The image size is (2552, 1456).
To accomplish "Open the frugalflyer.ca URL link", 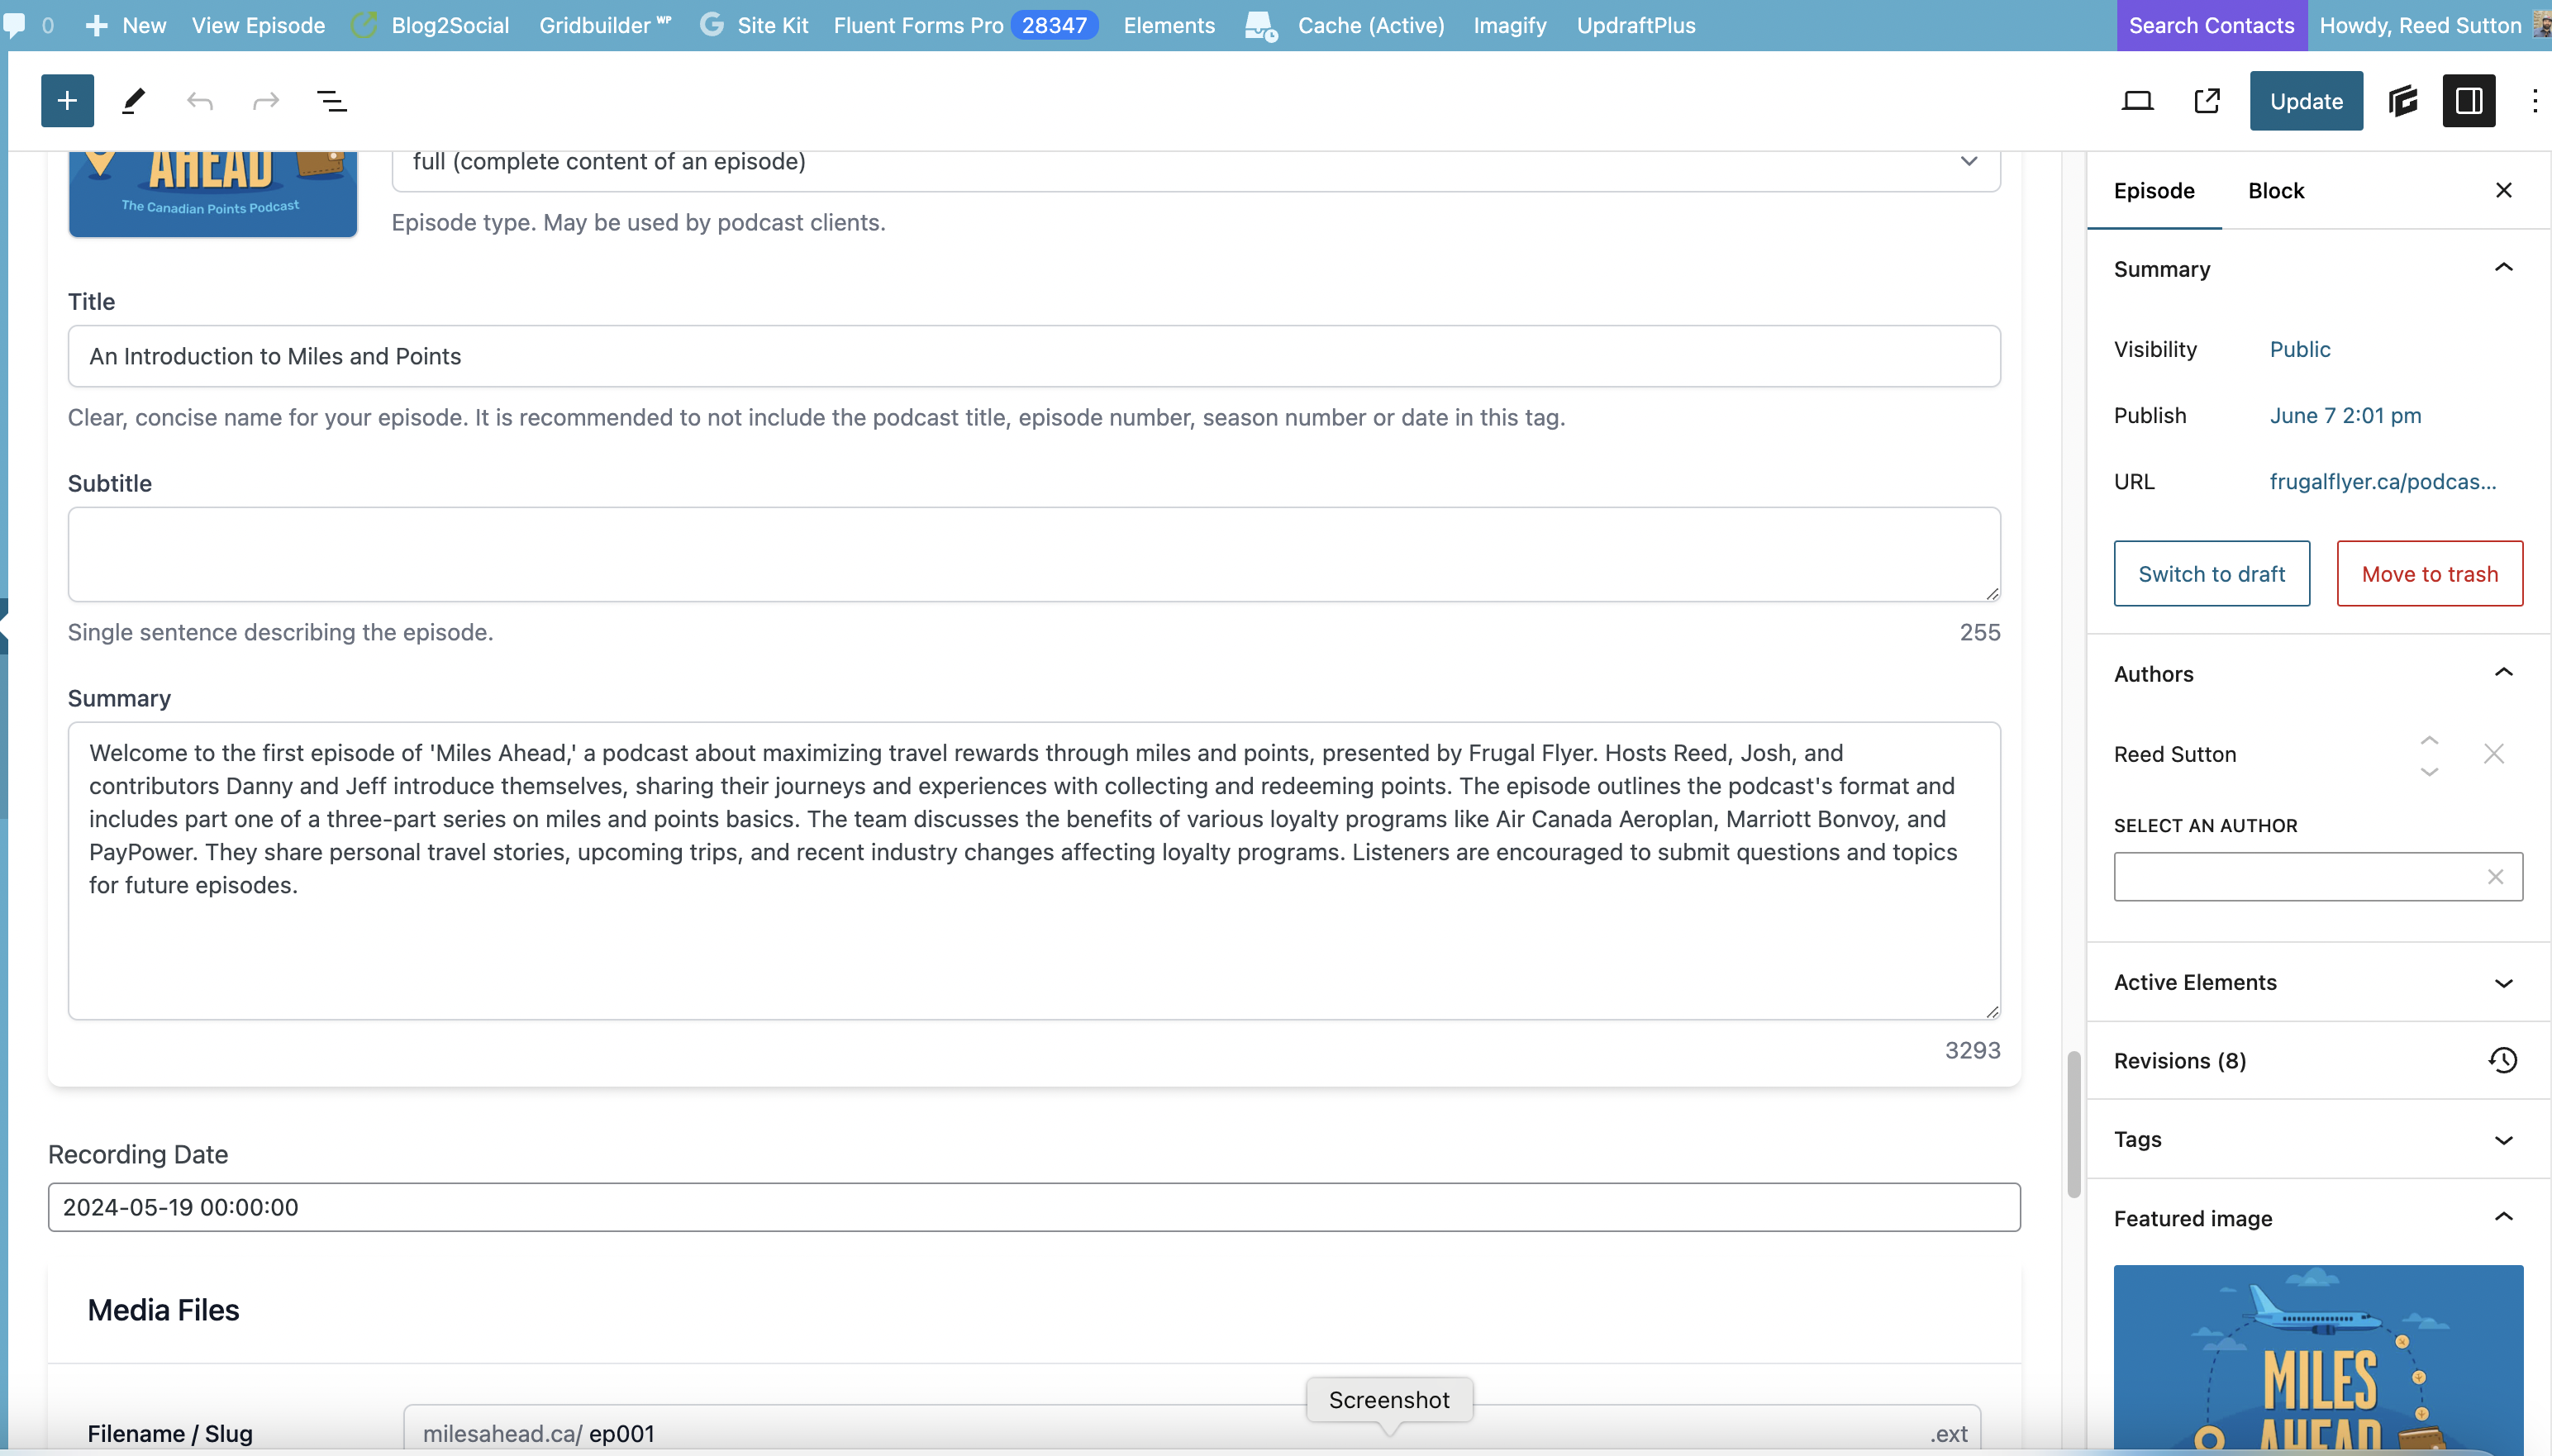I will point(2382,481).
